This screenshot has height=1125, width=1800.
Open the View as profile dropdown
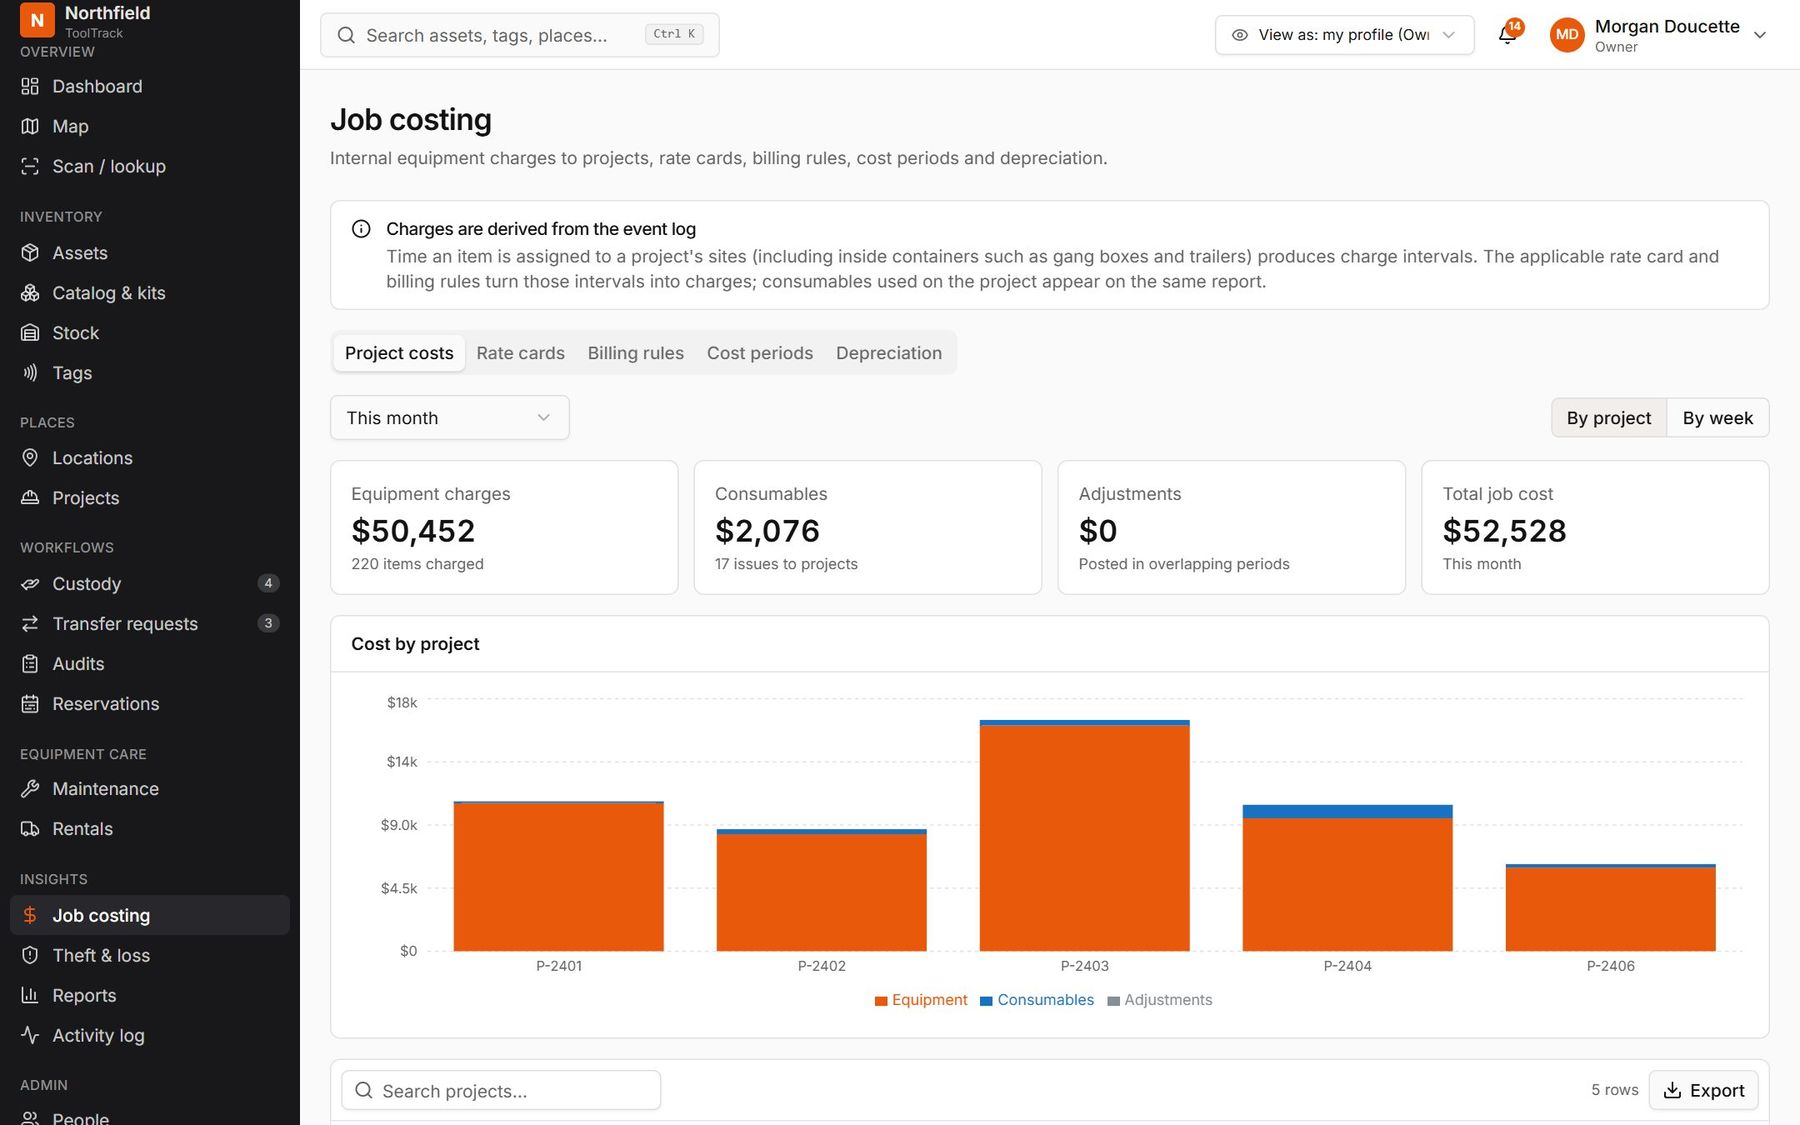pyautogui.click(x=1344, y=35)
